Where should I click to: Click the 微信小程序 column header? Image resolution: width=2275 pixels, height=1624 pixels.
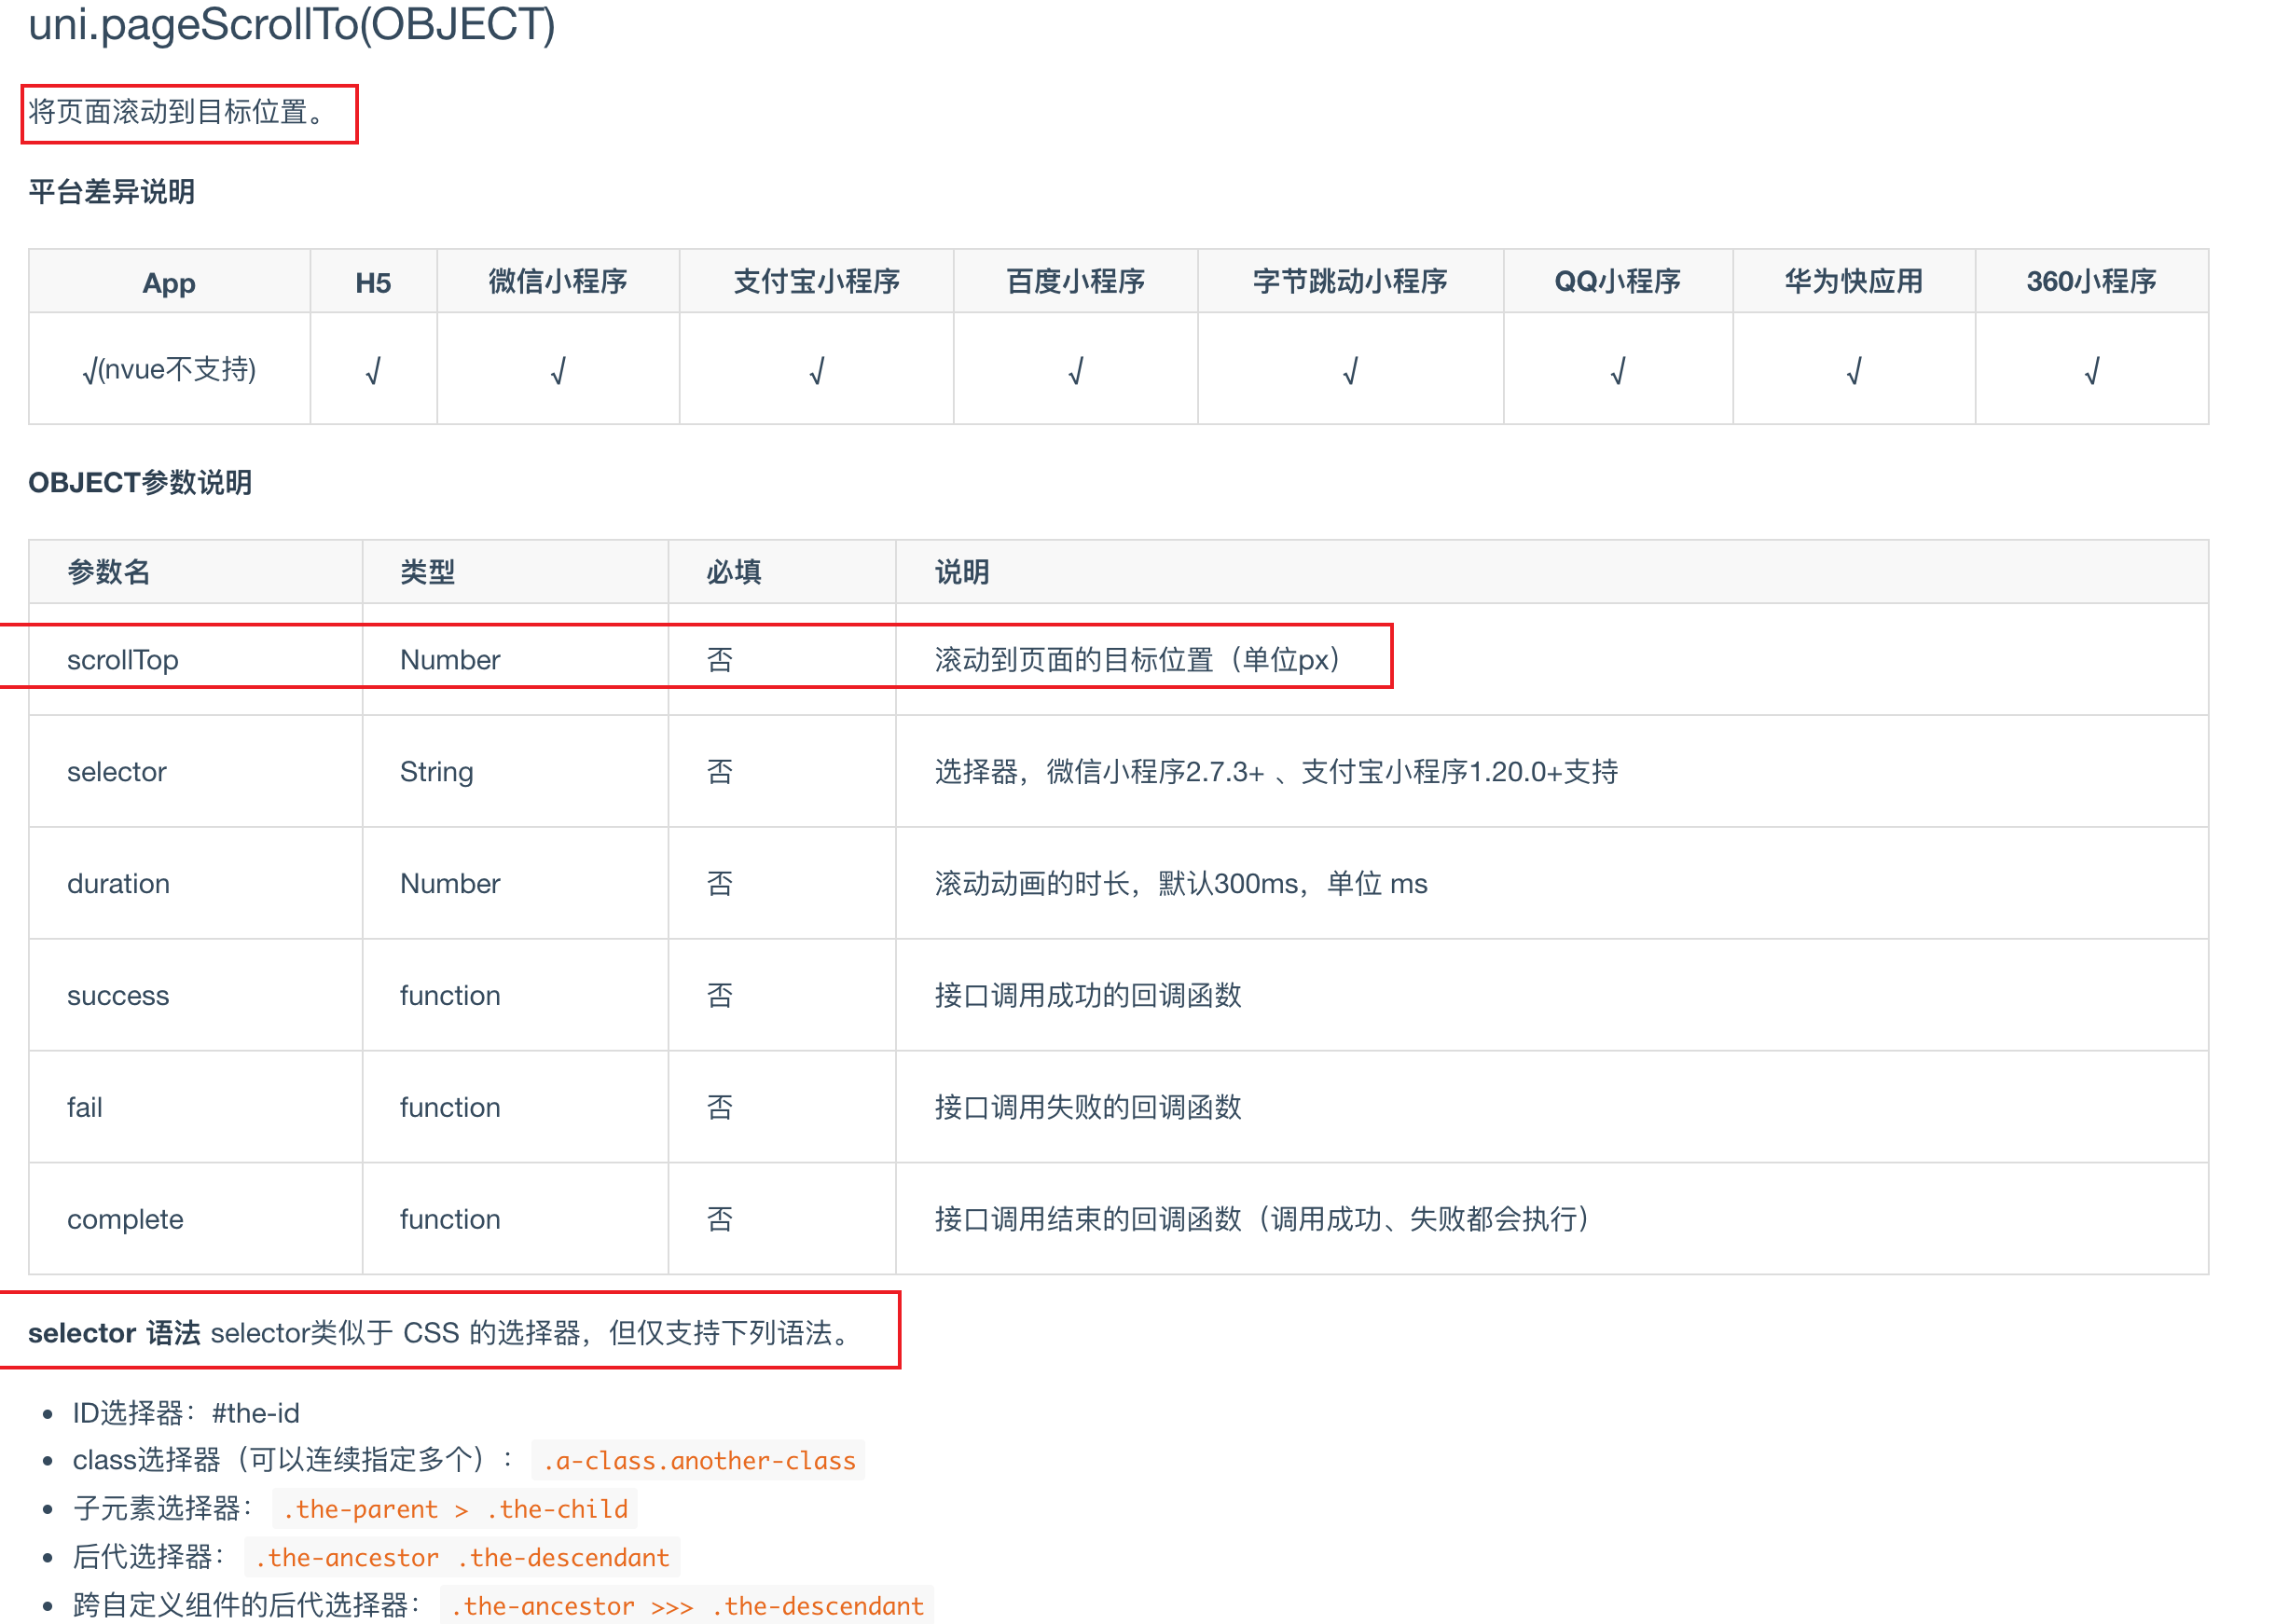click(558, 282)
